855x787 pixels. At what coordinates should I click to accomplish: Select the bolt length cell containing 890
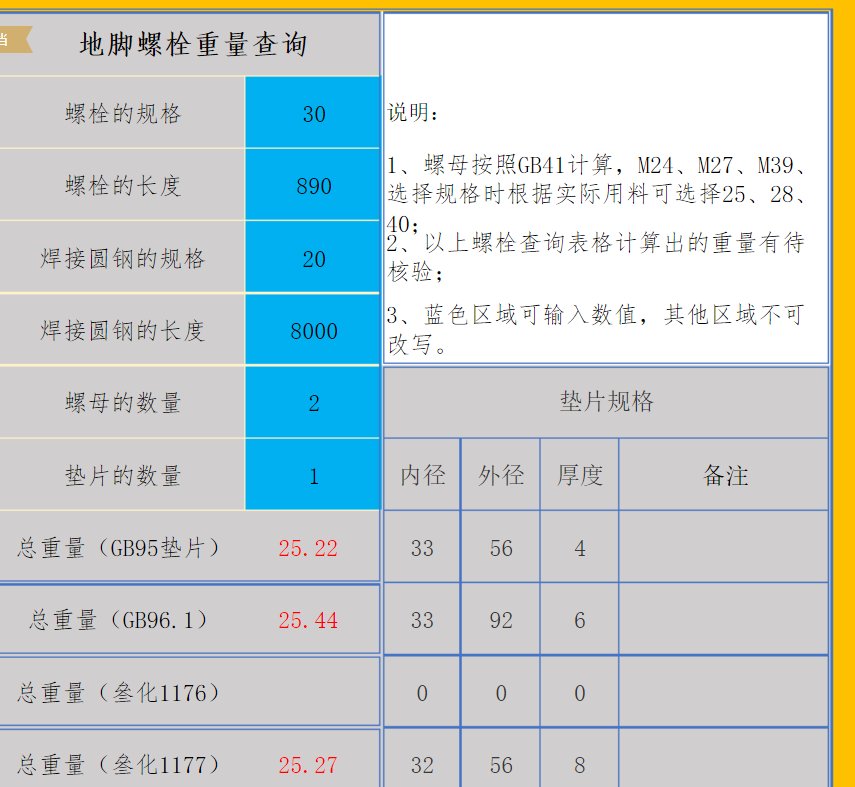312,186
